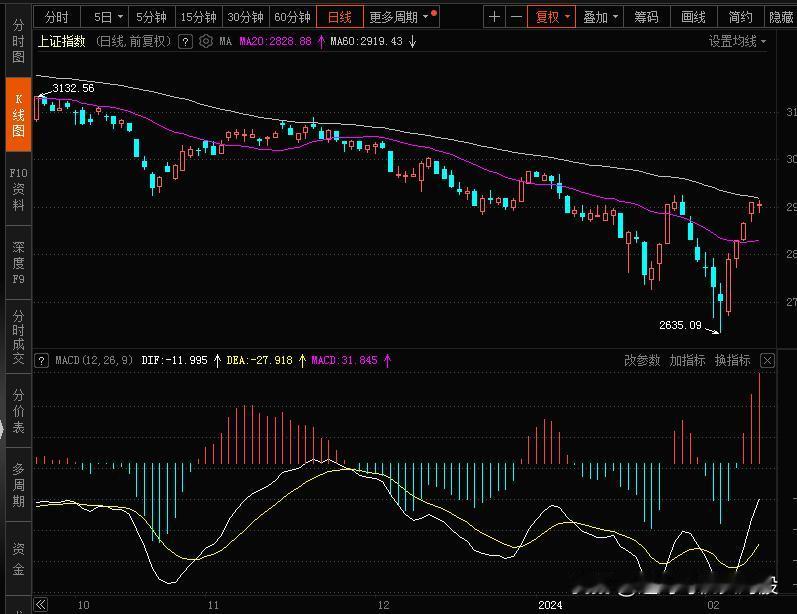The height and width of the screenshot is (614, 797).
Task: Open the 多周期 sidebar tab
Action: click(18, 485)
